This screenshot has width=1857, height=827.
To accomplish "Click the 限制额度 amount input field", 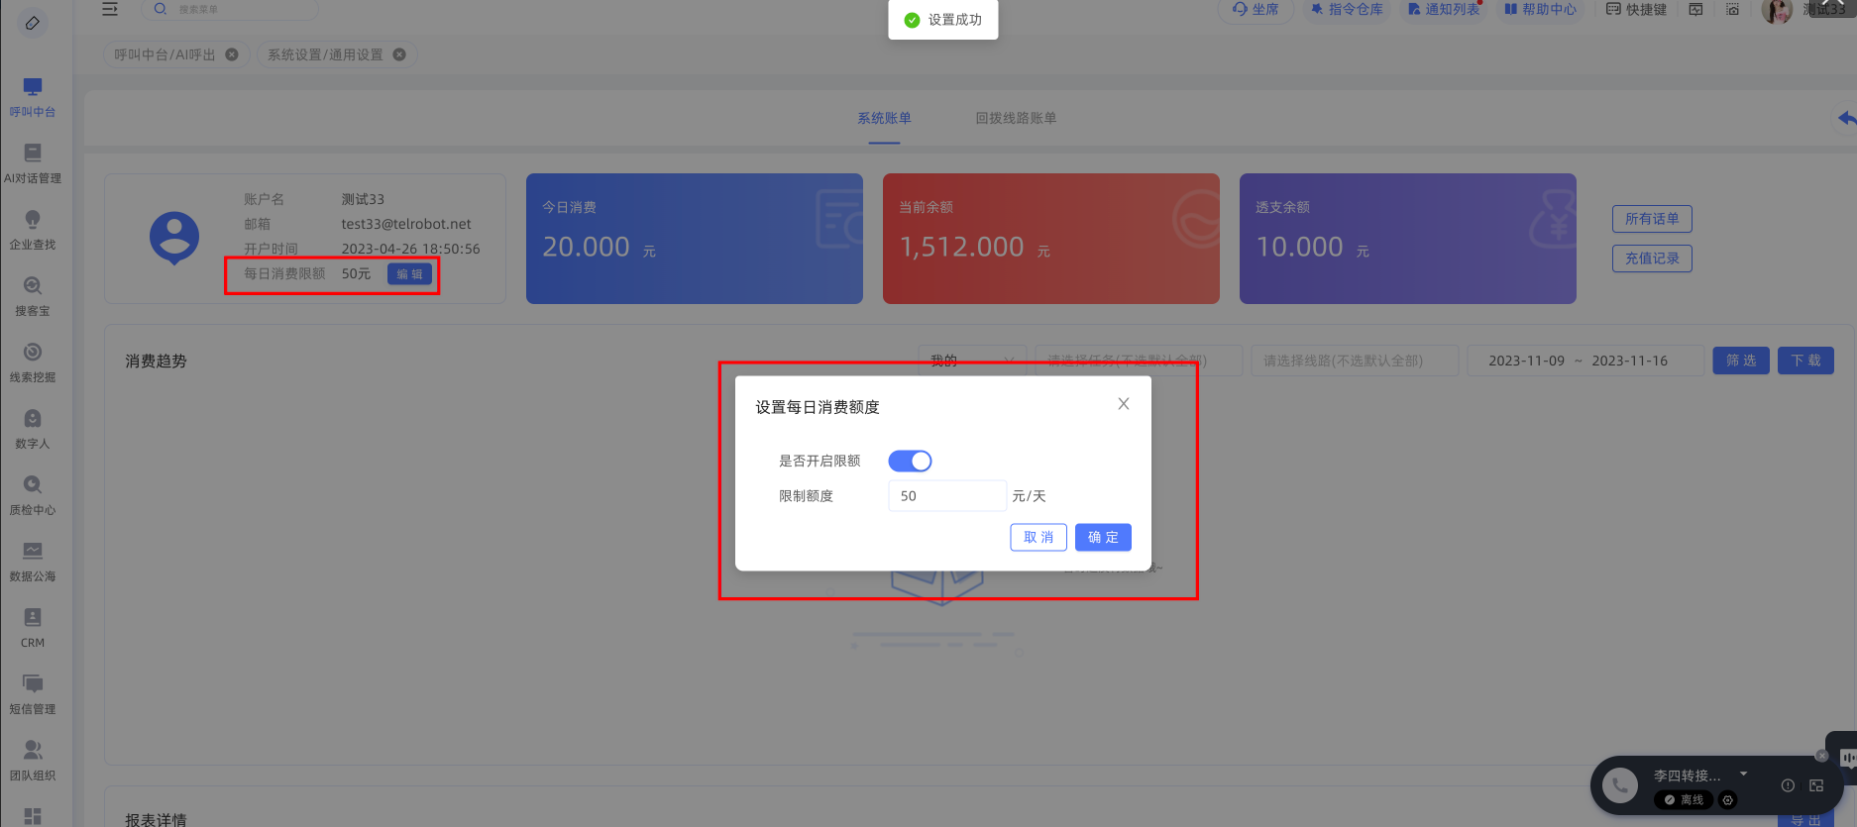I will click(946, 496).
